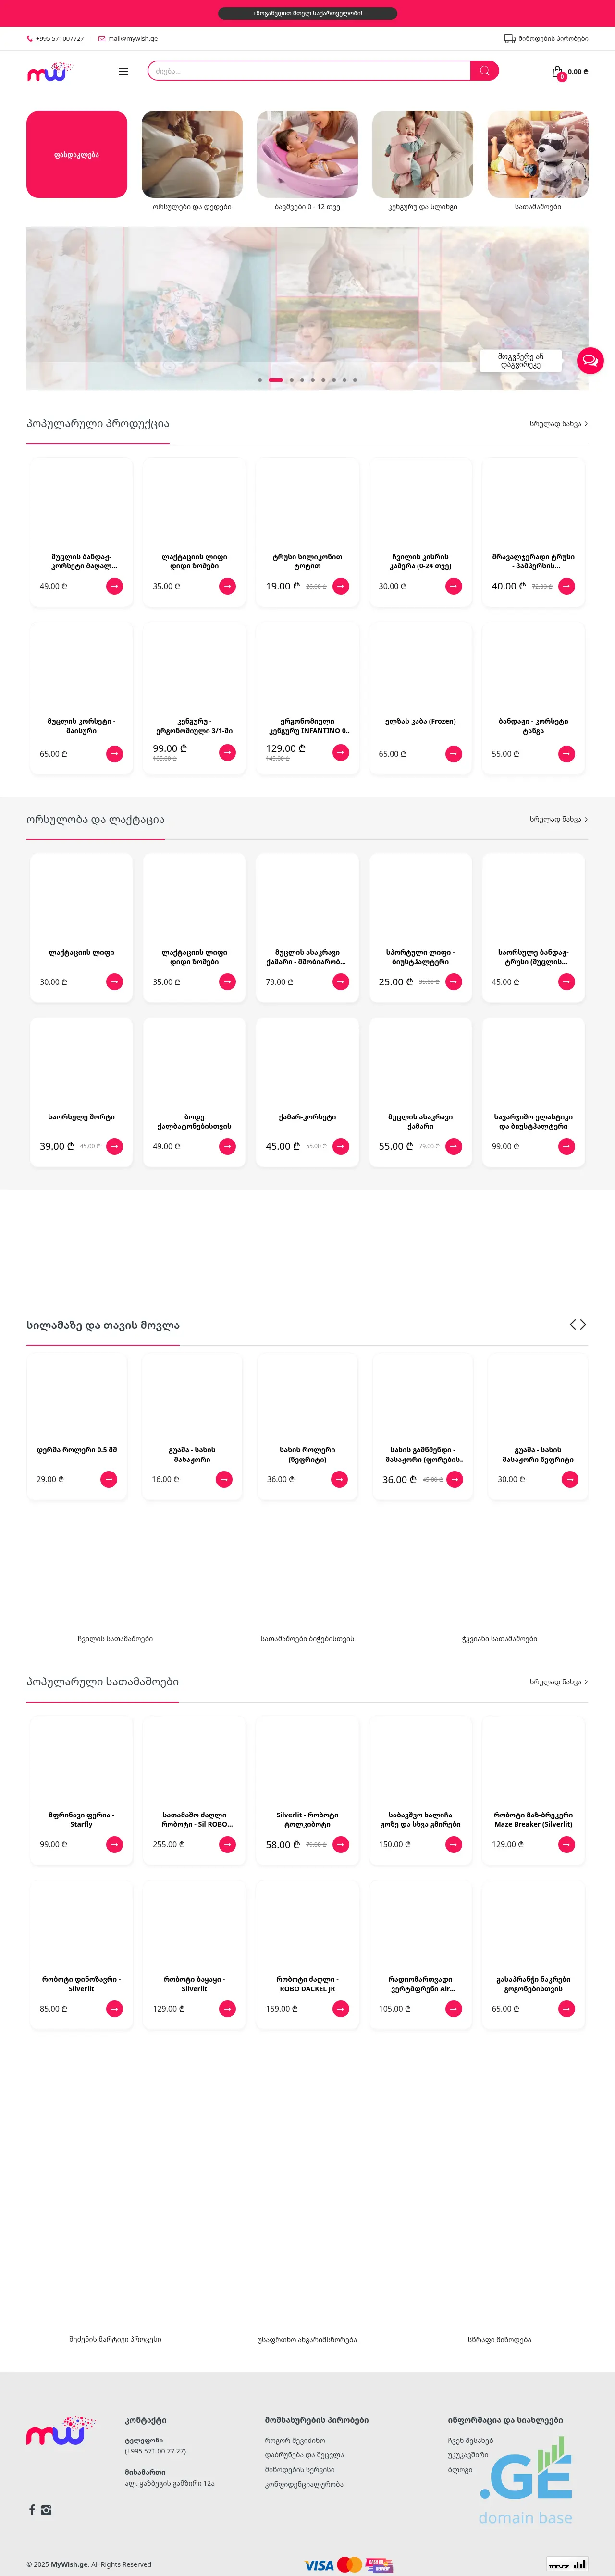Select the last banner carousel dot
615x2576 pixels.
(355, 380)
